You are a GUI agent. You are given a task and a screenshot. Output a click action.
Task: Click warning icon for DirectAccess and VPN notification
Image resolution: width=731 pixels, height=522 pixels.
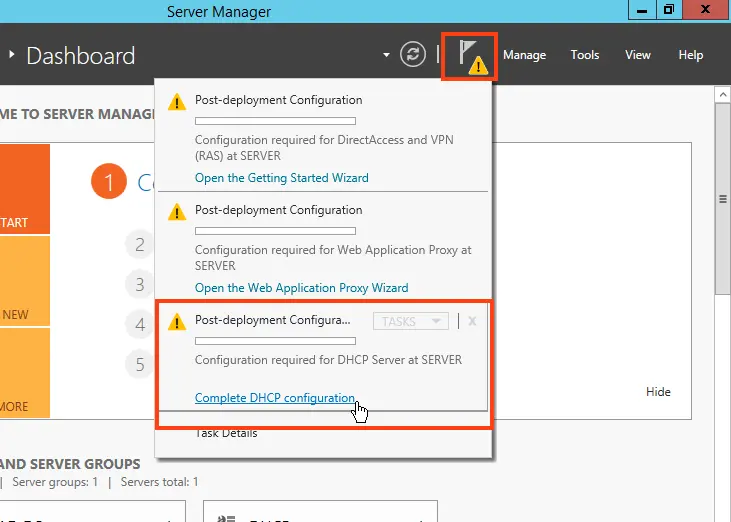click(x=177, y=101)
